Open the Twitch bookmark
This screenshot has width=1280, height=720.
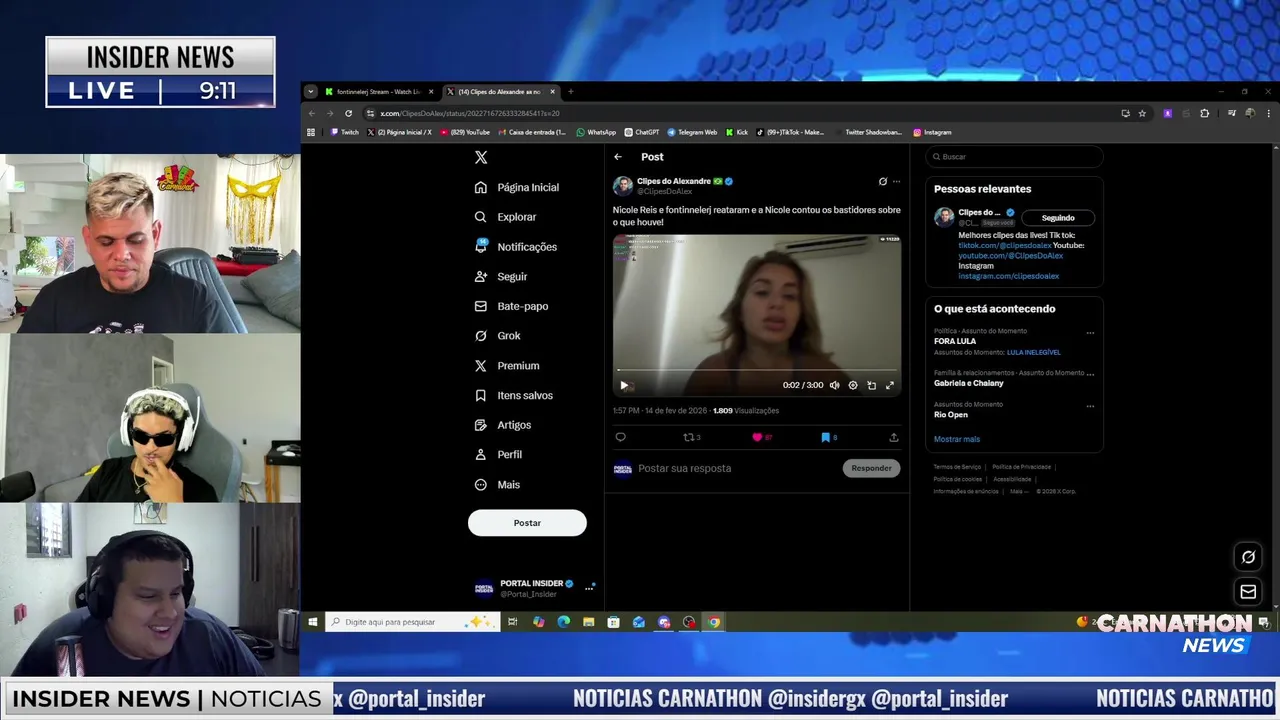[344, 132]
